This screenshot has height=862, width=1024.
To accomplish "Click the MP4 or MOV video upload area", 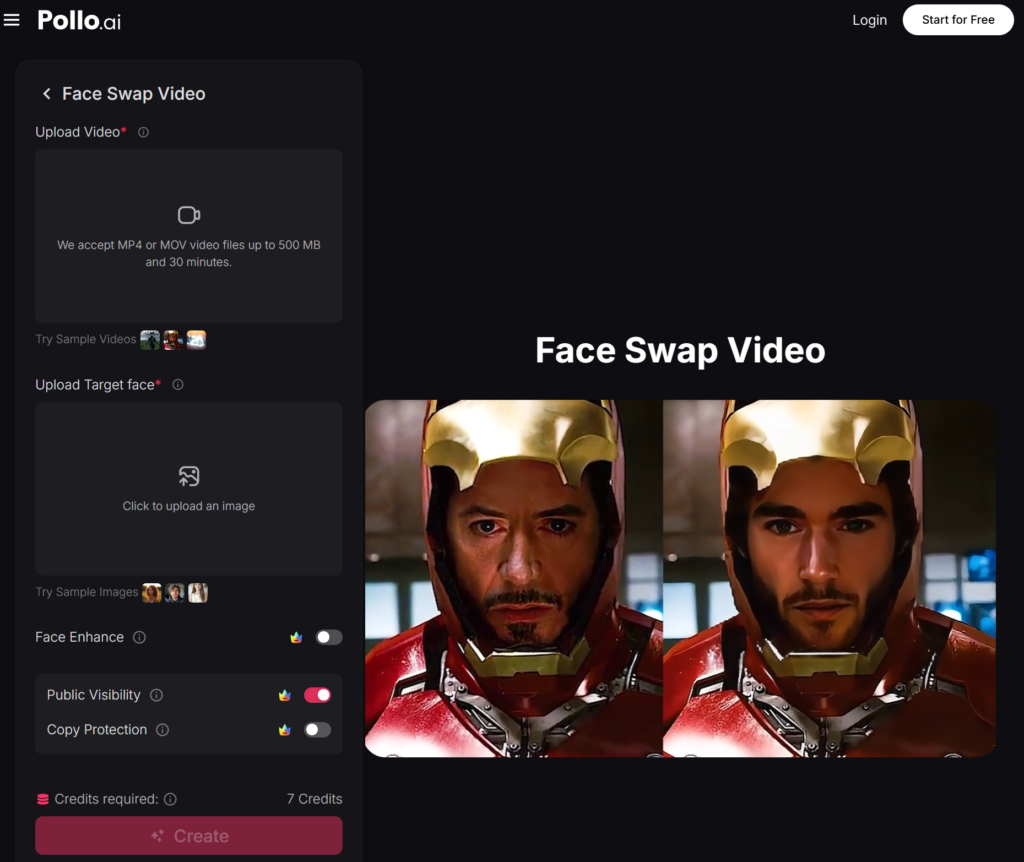I will [x=189, y=236].
